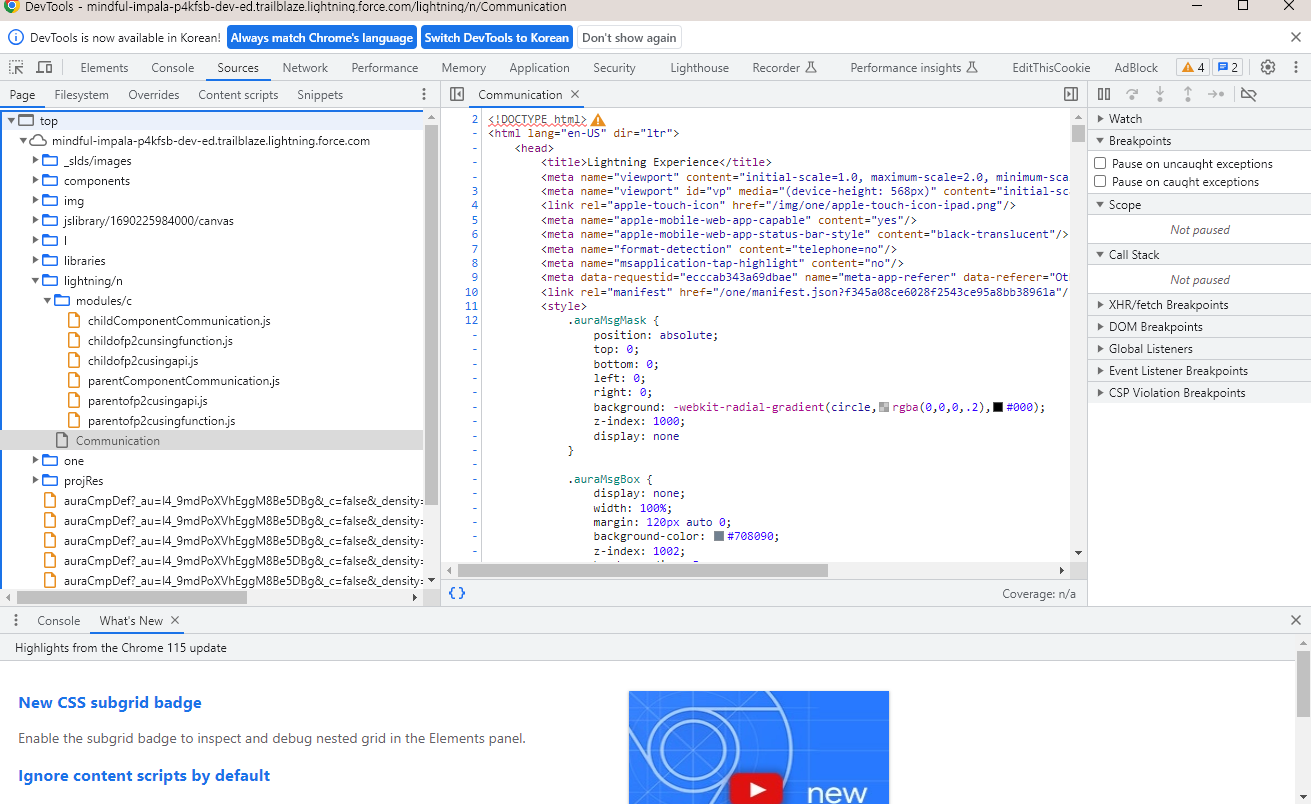Viewport: 1311px width, 804px height.
Task: Switch to the Console drawer tab
Action: 59,620
